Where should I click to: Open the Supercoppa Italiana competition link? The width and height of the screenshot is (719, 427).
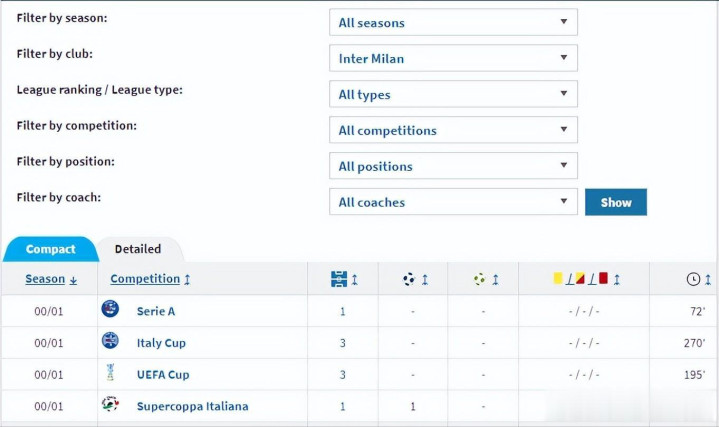(x=192, y=406)
